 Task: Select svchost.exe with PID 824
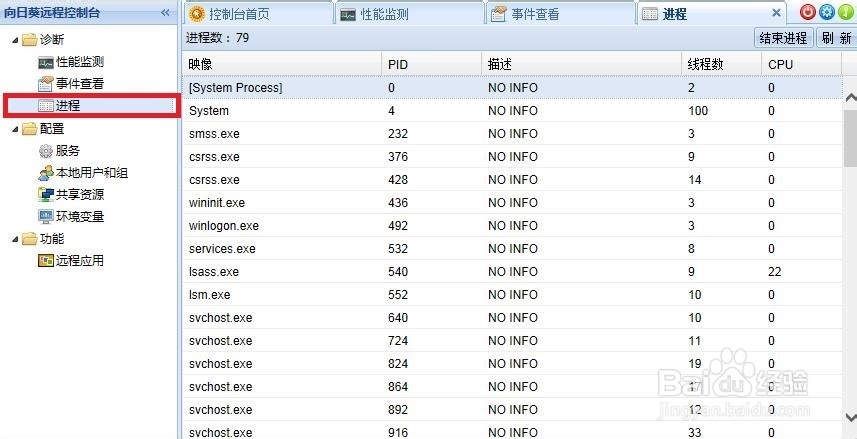[x=512, y=364]
